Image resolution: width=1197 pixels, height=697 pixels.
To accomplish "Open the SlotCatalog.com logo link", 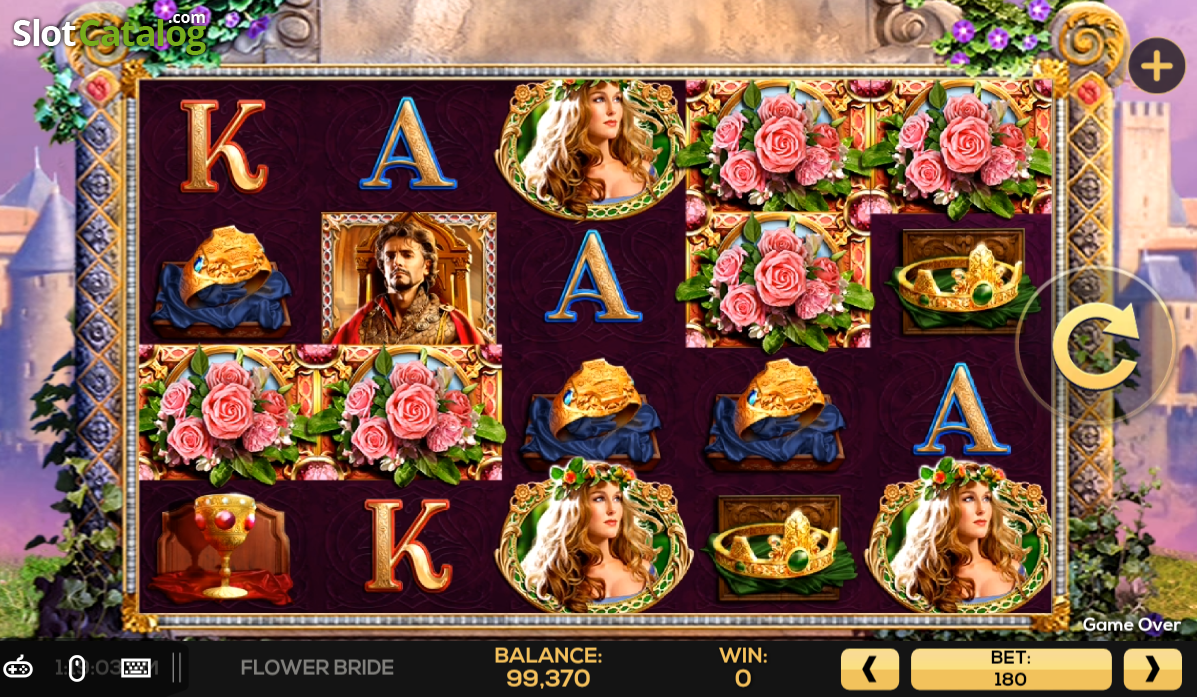I will click(109, 32).
